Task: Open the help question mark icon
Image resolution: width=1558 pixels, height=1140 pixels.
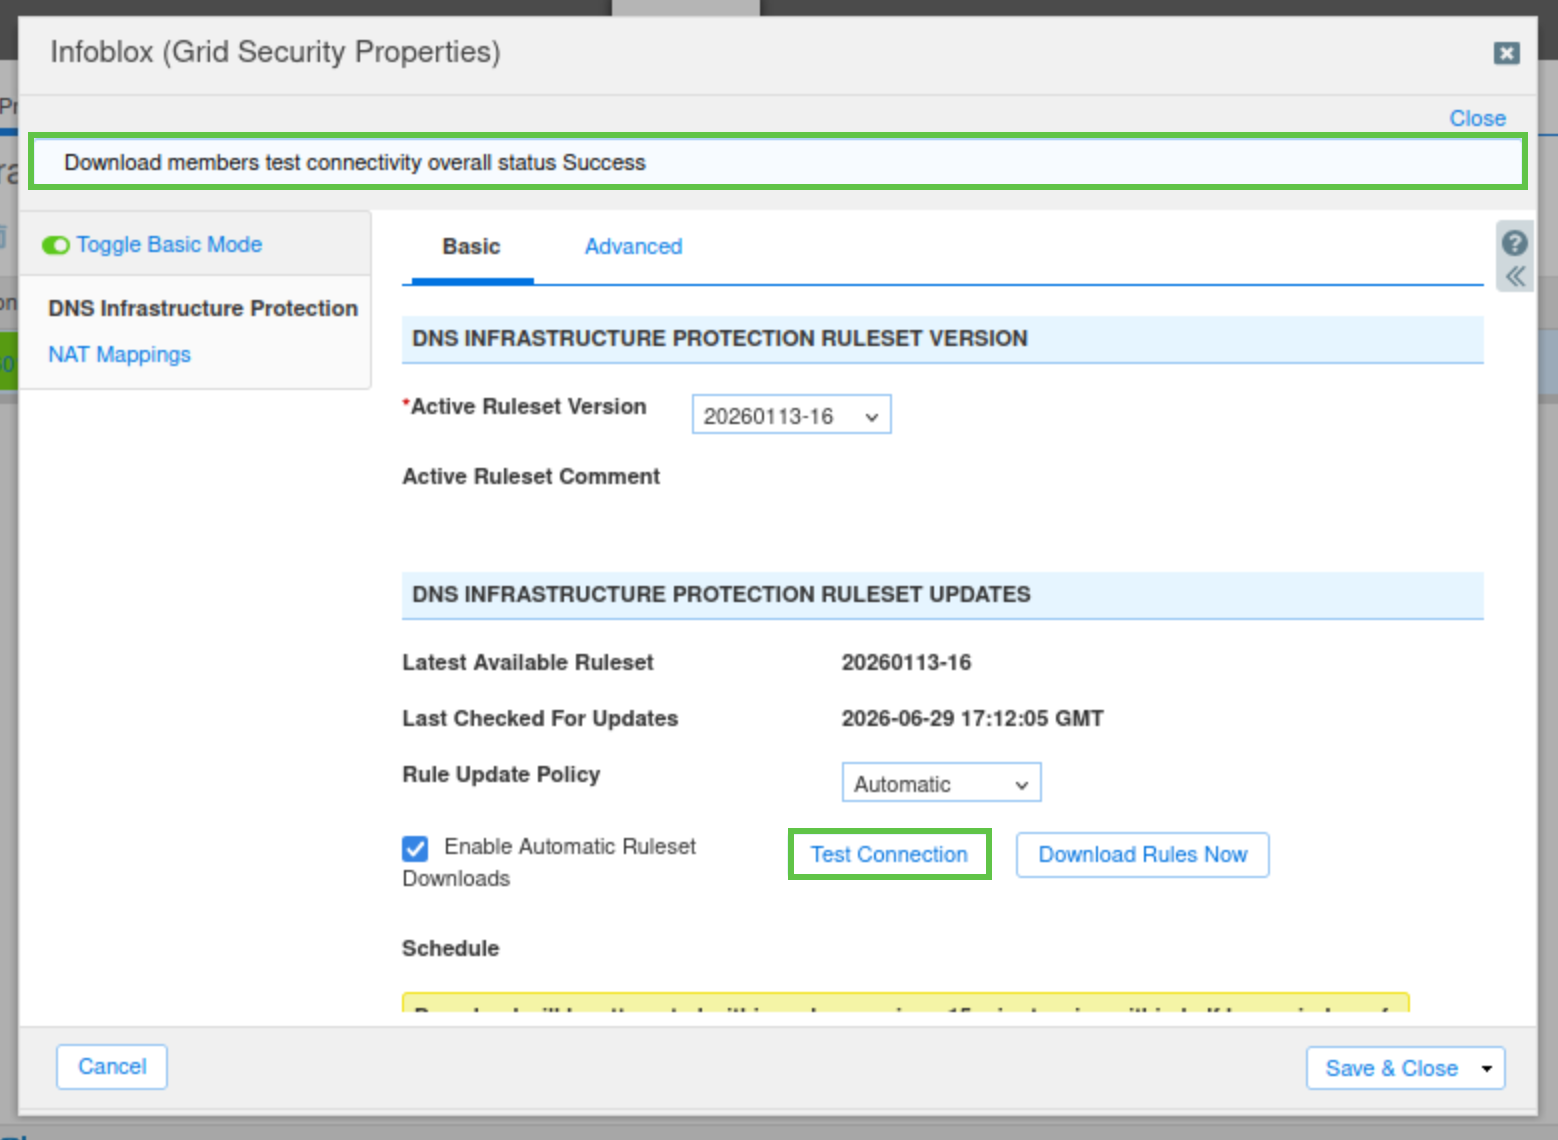Action: (x=1515, y=243)
